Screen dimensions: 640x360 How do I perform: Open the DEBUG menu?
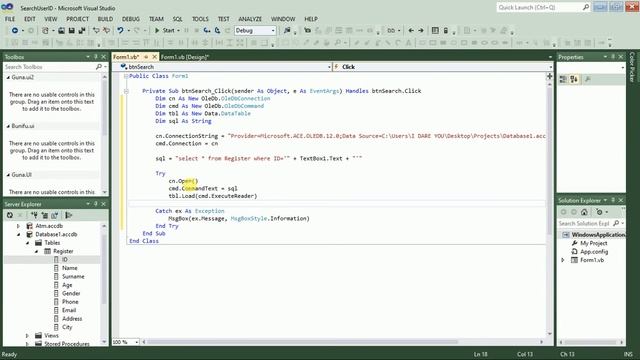coord(131,19)
